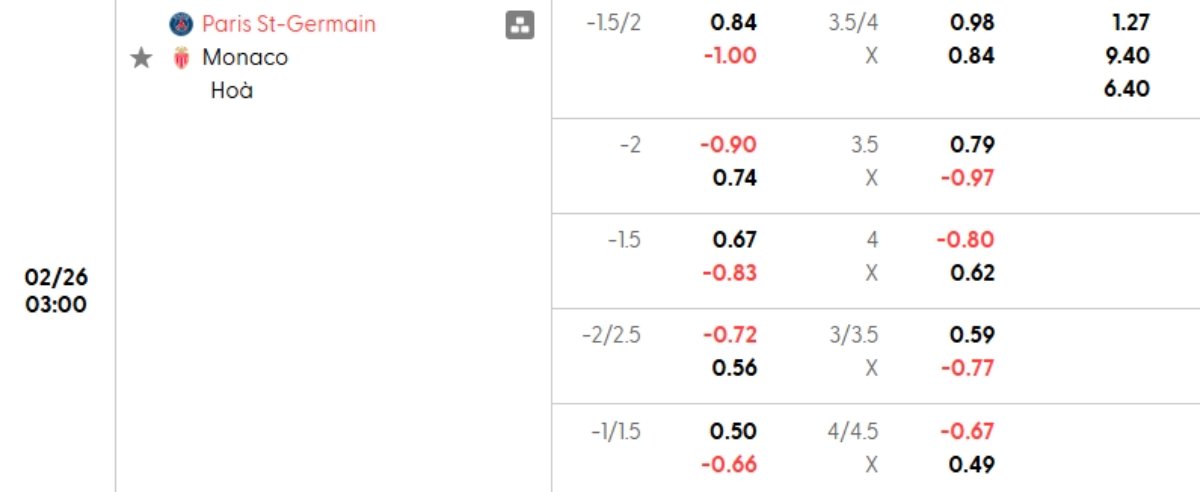Select -0.72 odds on the -2/2.5 handicap

729,335
